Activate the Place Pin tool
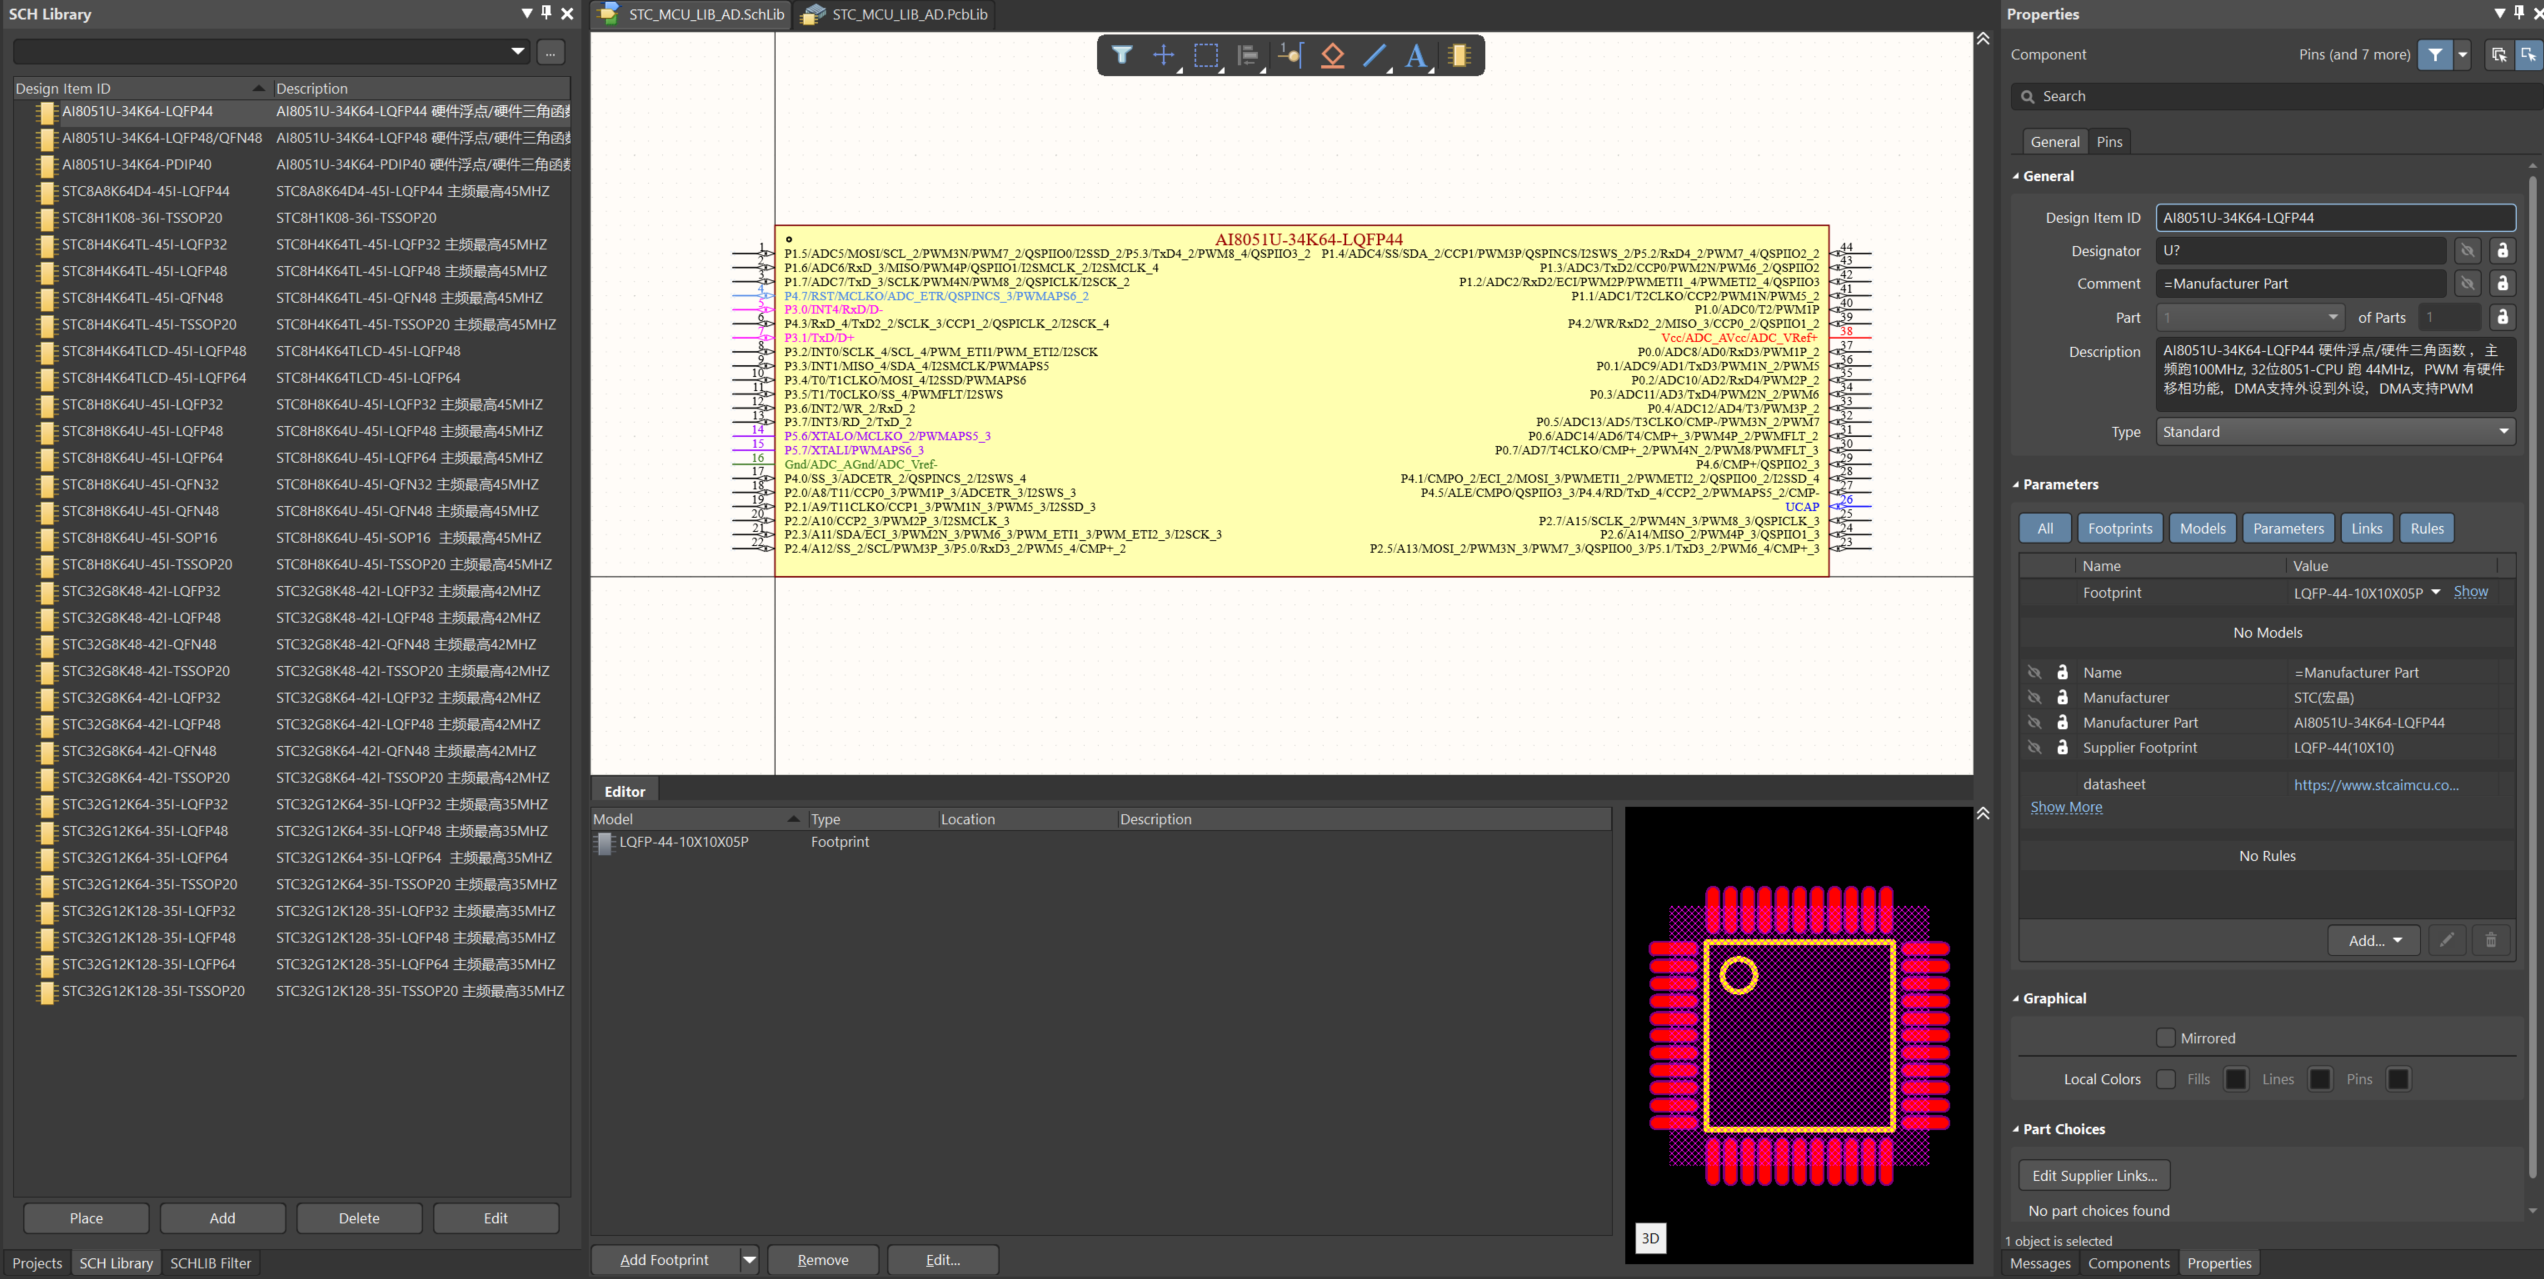This screenshot has width=2544, height=1279. tap(1290, 55)
